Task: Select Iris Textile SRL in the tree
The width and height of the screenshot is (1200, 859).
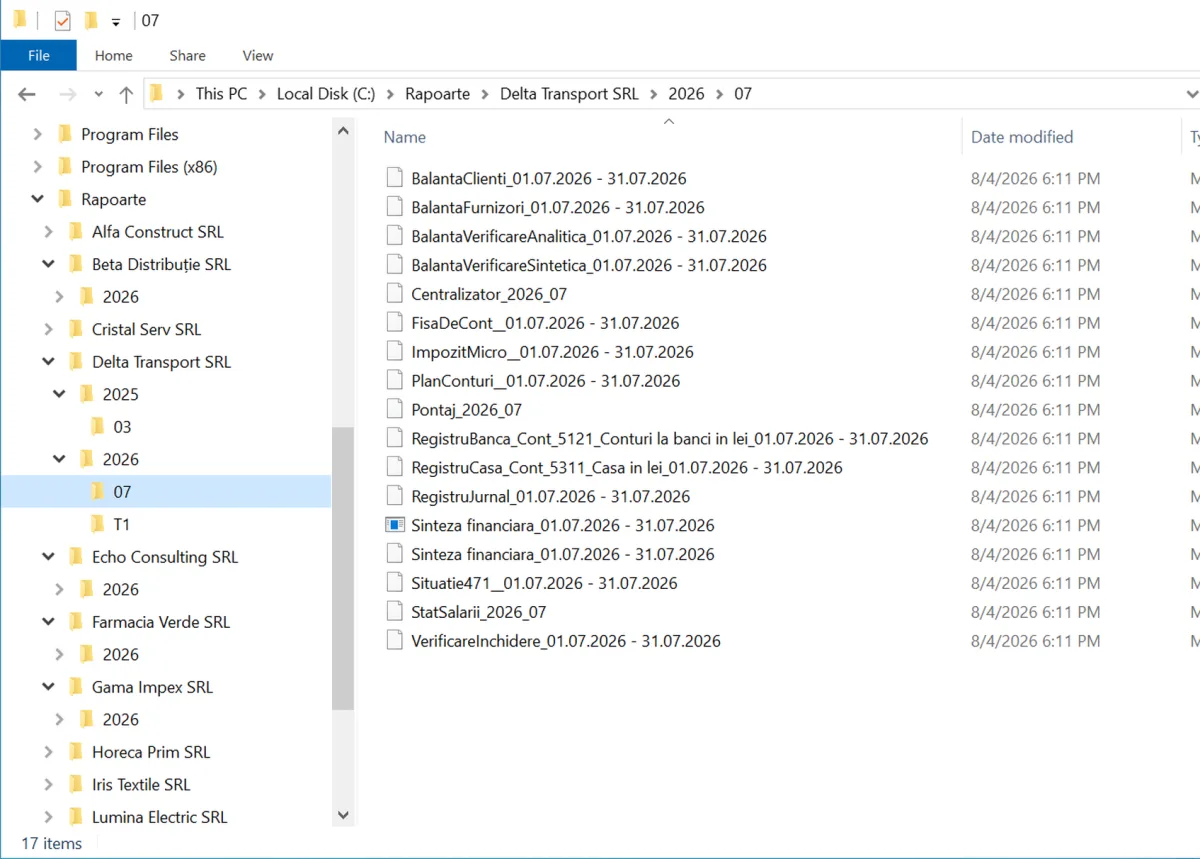Action: pos(141,785)
